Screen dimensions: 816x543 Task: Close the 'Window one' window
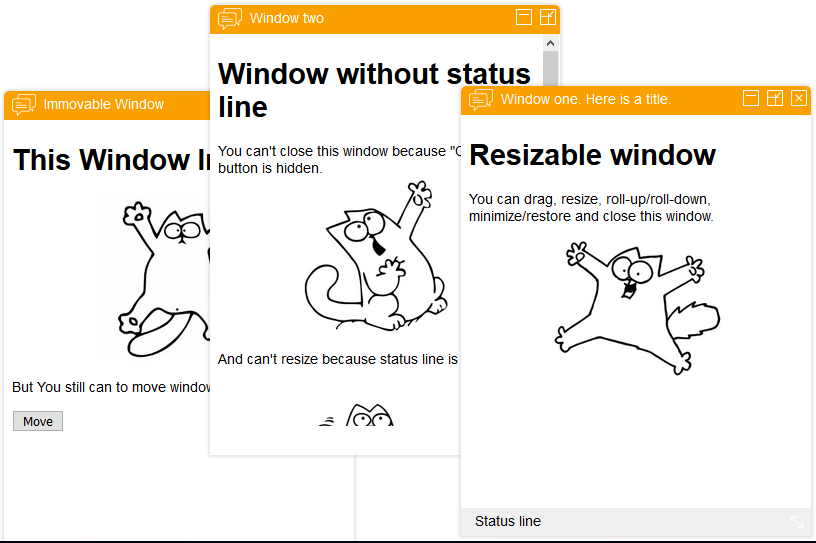click(x=798, y=97)
